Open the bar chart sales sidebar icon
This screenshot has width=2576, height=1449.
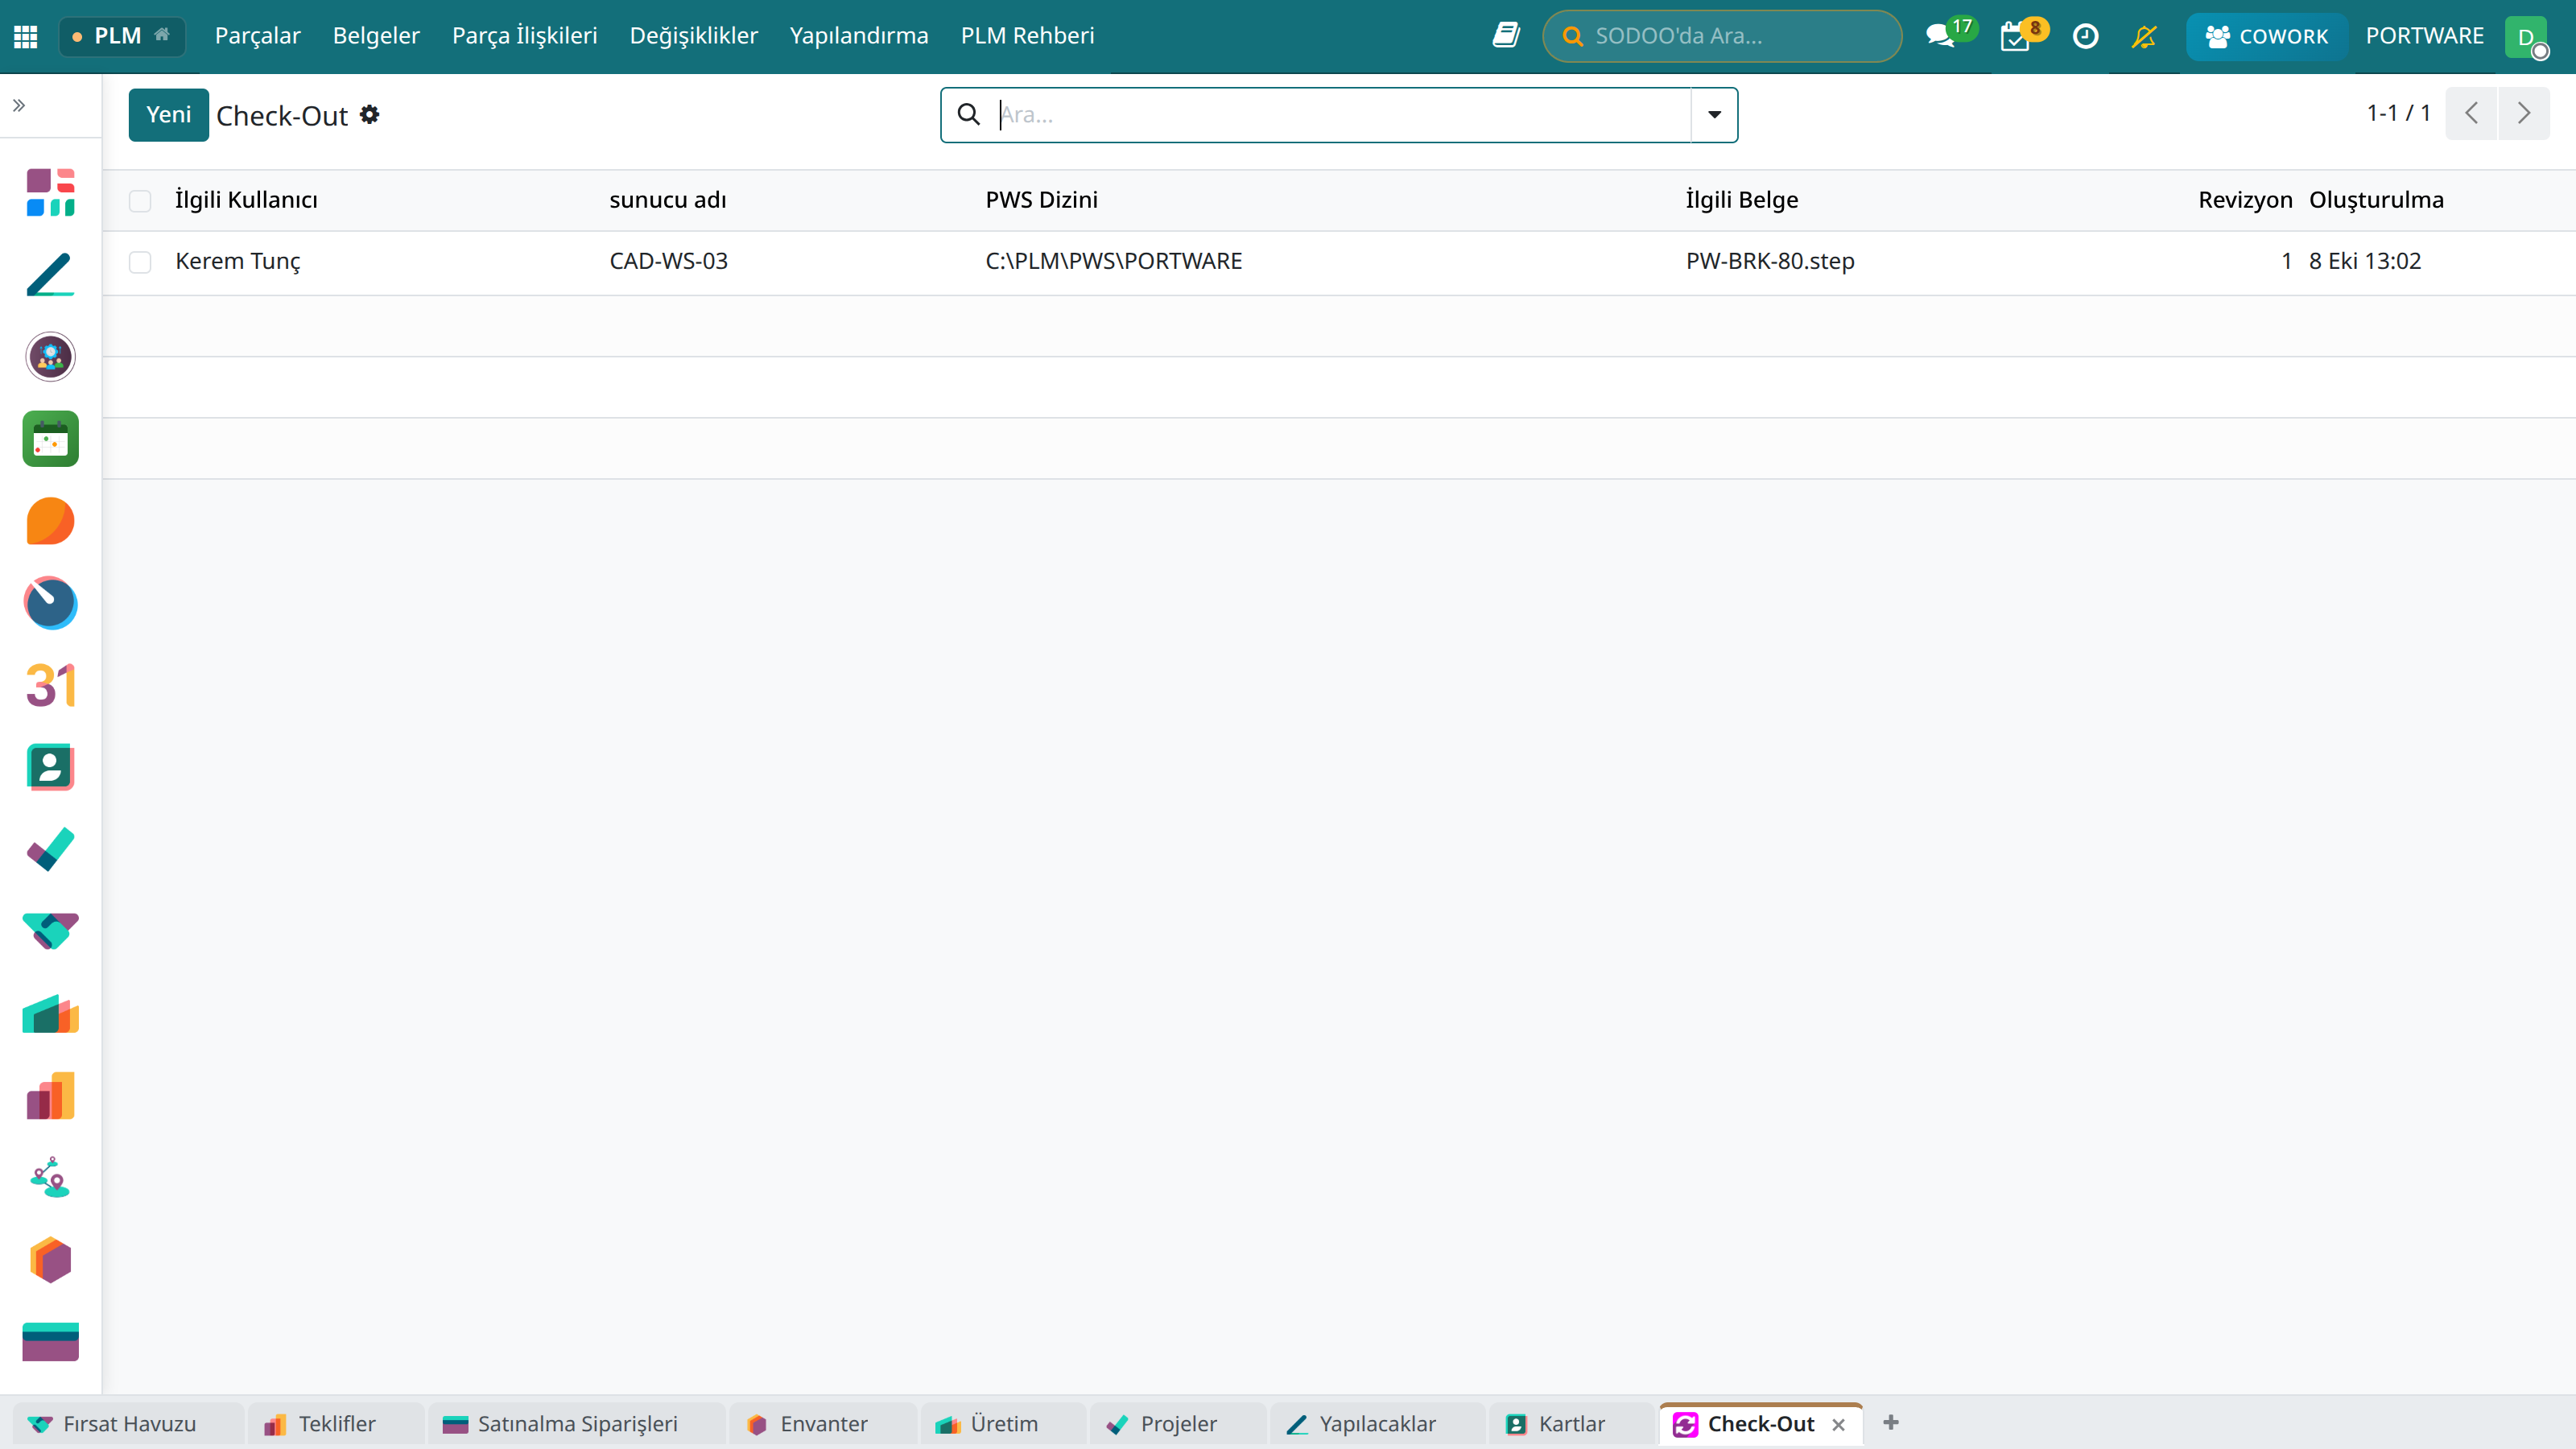click(50, 1096)
